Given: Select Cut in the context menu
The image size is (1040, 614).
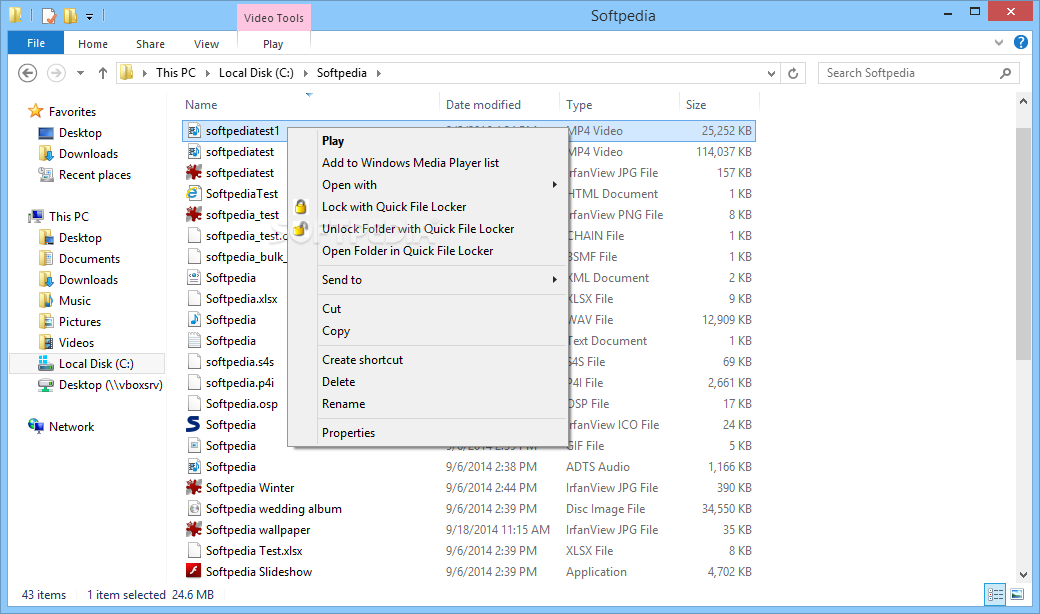Looking at the screenshot, I should pos(331,308).
